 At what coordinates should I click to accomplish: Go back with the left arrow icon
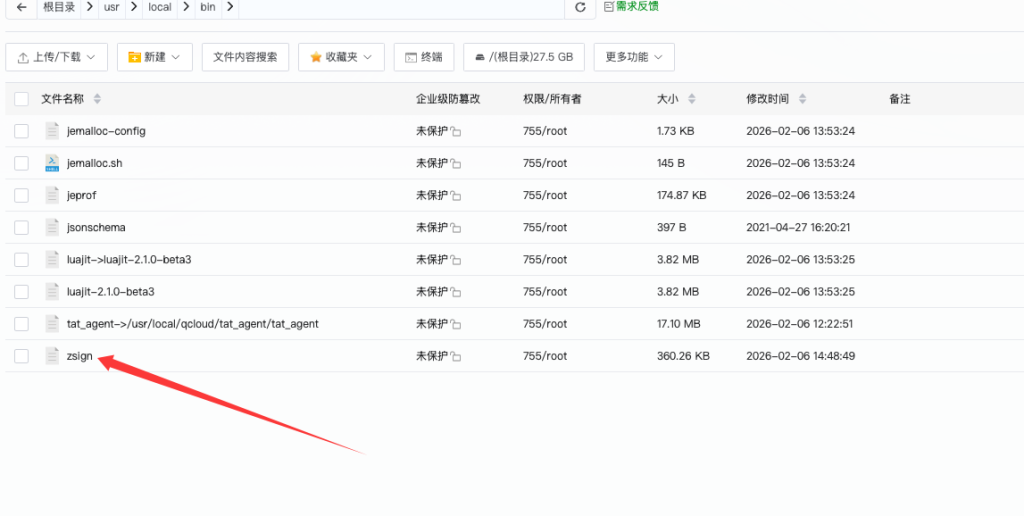[x=22, y=8]
